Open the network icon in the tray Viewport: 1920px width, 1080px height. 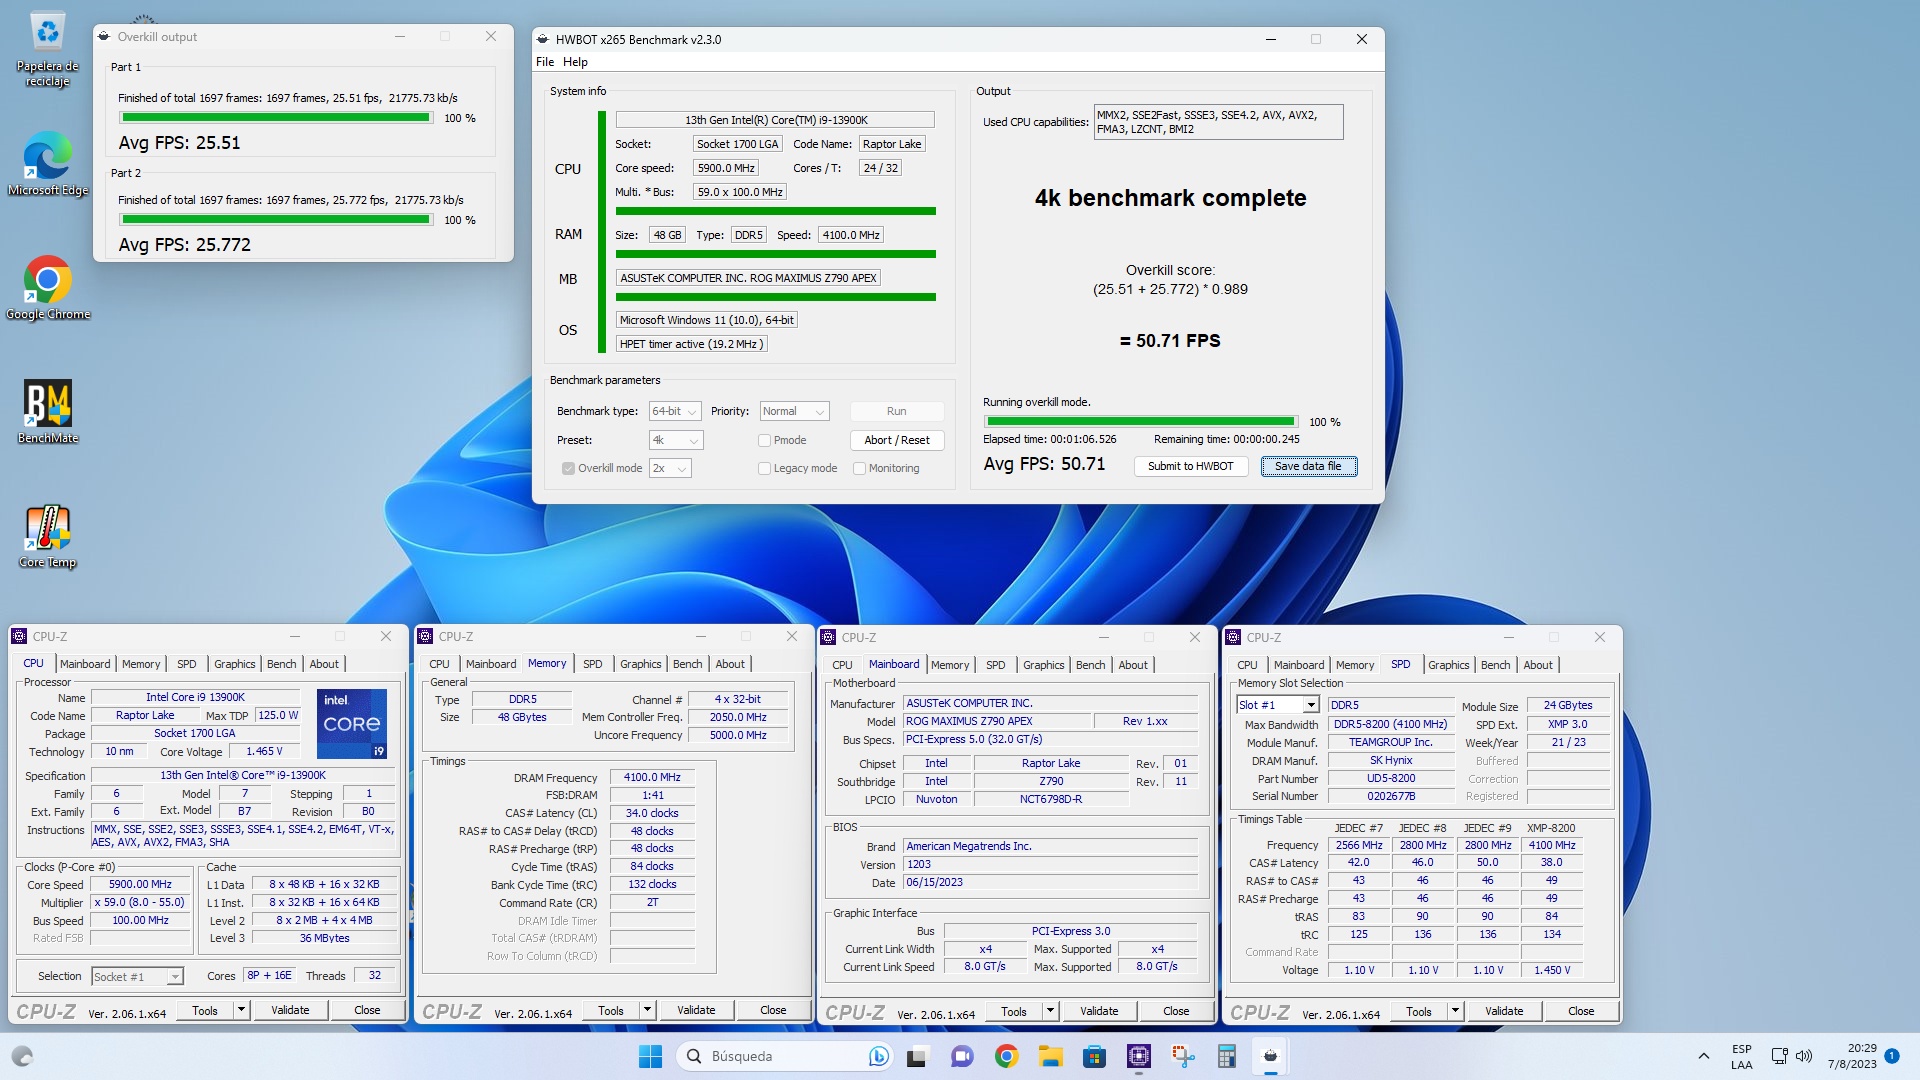(1779, 1056)
